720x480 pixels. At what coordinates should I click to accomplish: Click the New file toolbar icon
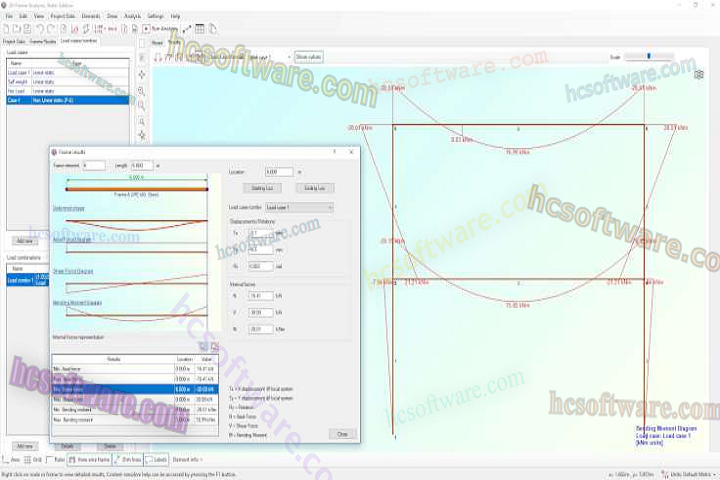(6, 29)
